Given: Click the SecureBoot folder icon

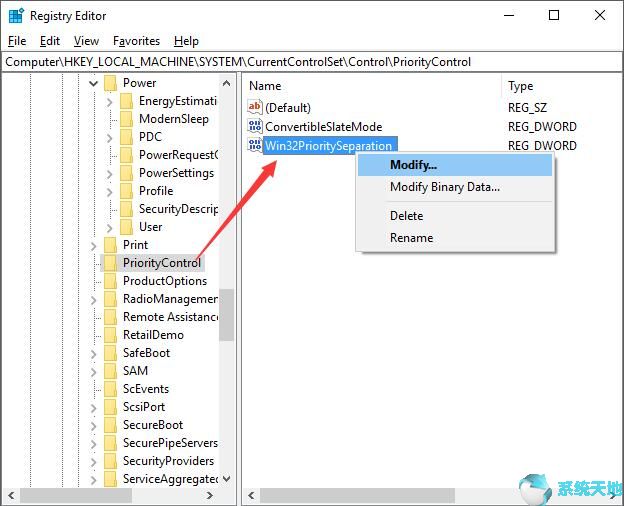Looking at the screenshot, I should click(110, 425).
